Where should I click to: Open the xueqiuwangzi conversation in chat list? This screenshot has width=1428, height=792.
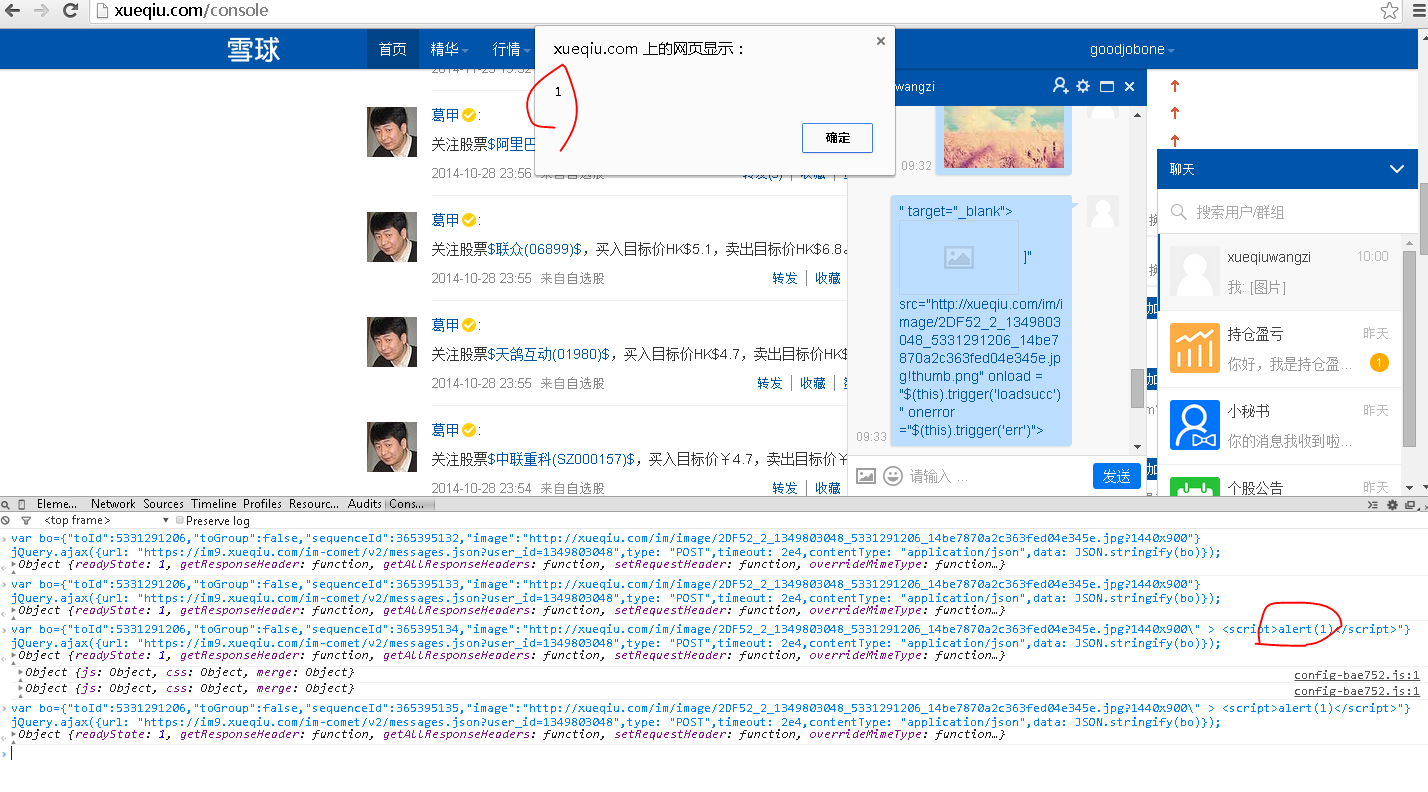[1281, 271]
